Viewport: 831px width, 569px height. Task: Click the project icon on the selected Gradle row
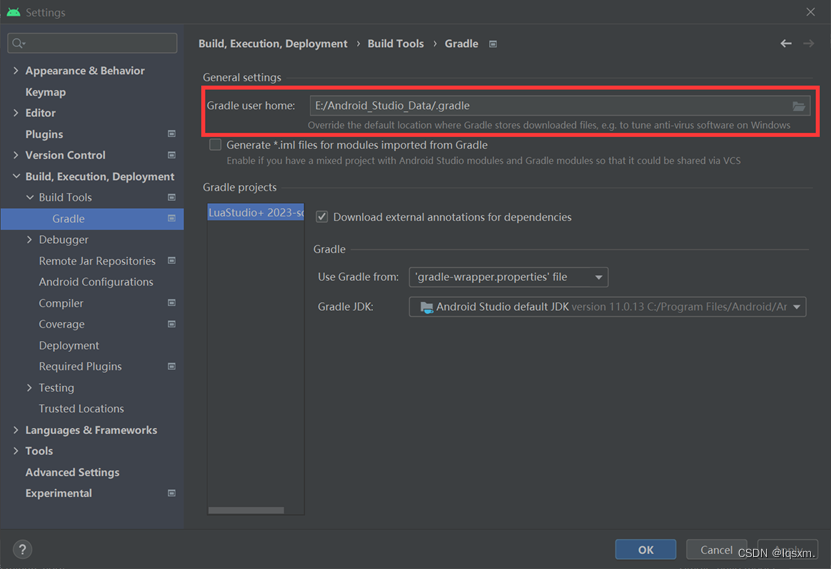tap(172, 218)
